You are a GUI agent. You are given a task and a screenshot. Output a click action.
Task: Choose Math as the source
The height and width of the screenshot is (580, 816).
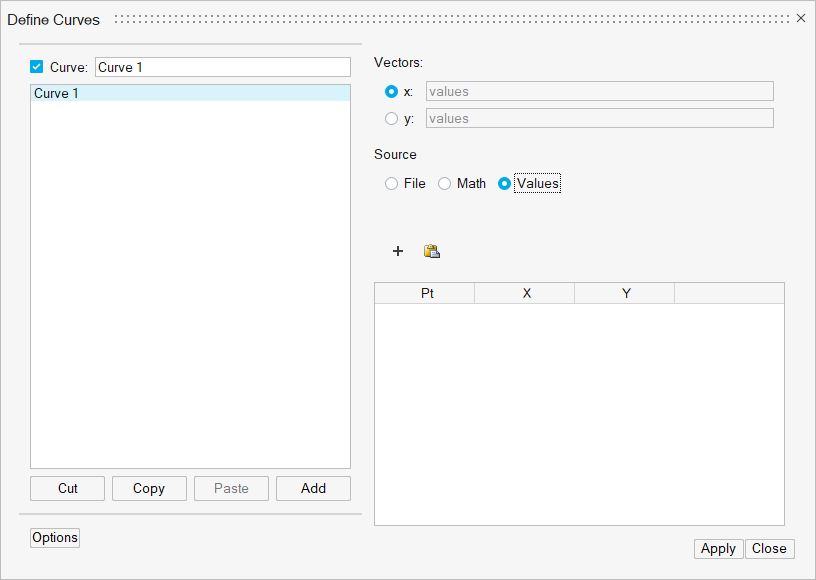pos(444,184)
